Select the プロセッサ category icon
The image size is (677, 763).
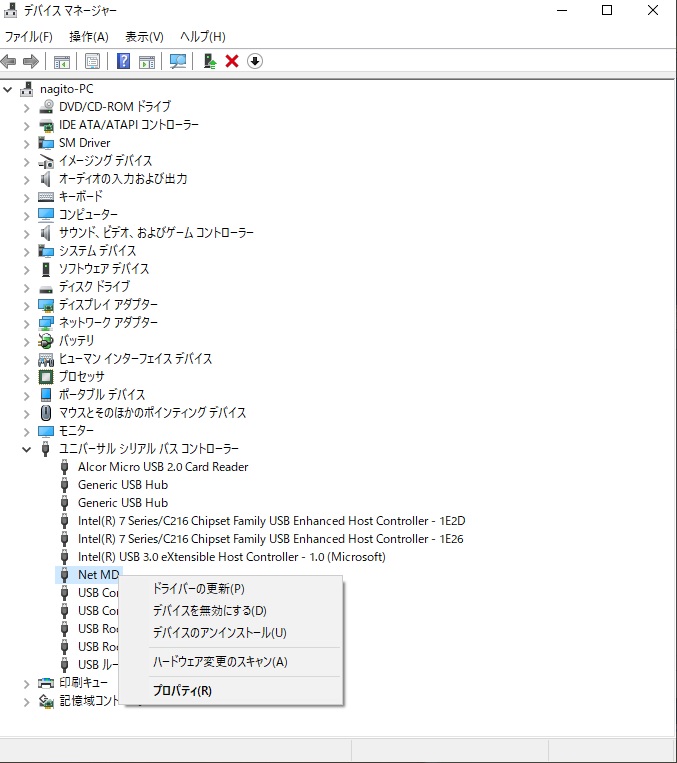pyautogui.click(x=46, y=377)
